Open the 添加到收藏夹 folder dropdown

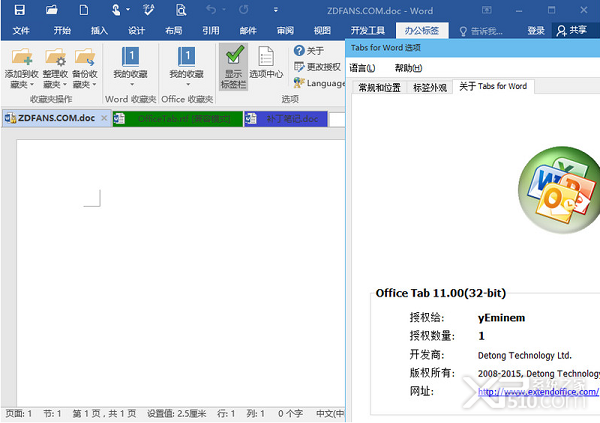click(21, 69)
